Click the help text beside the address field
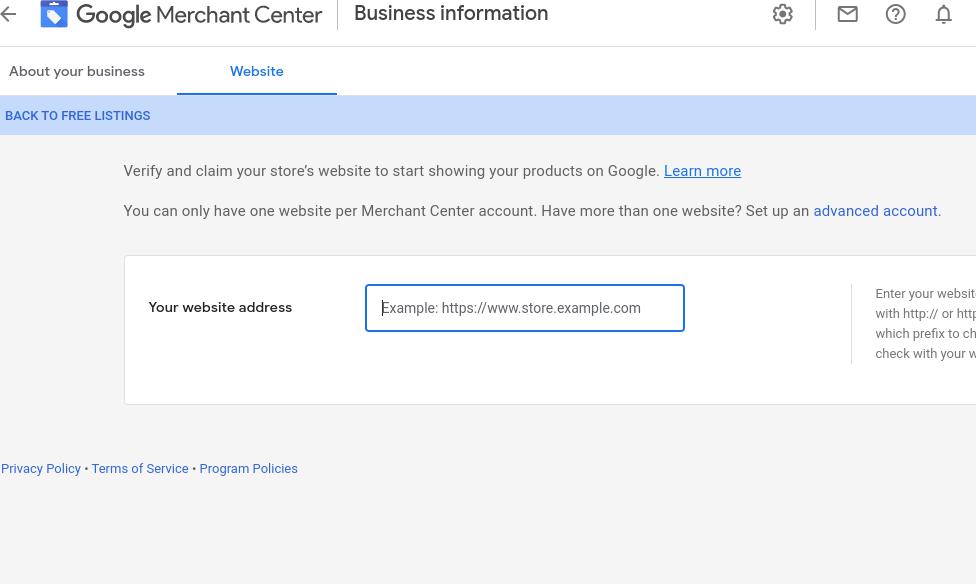976x584 pixels. coord(925,323)
